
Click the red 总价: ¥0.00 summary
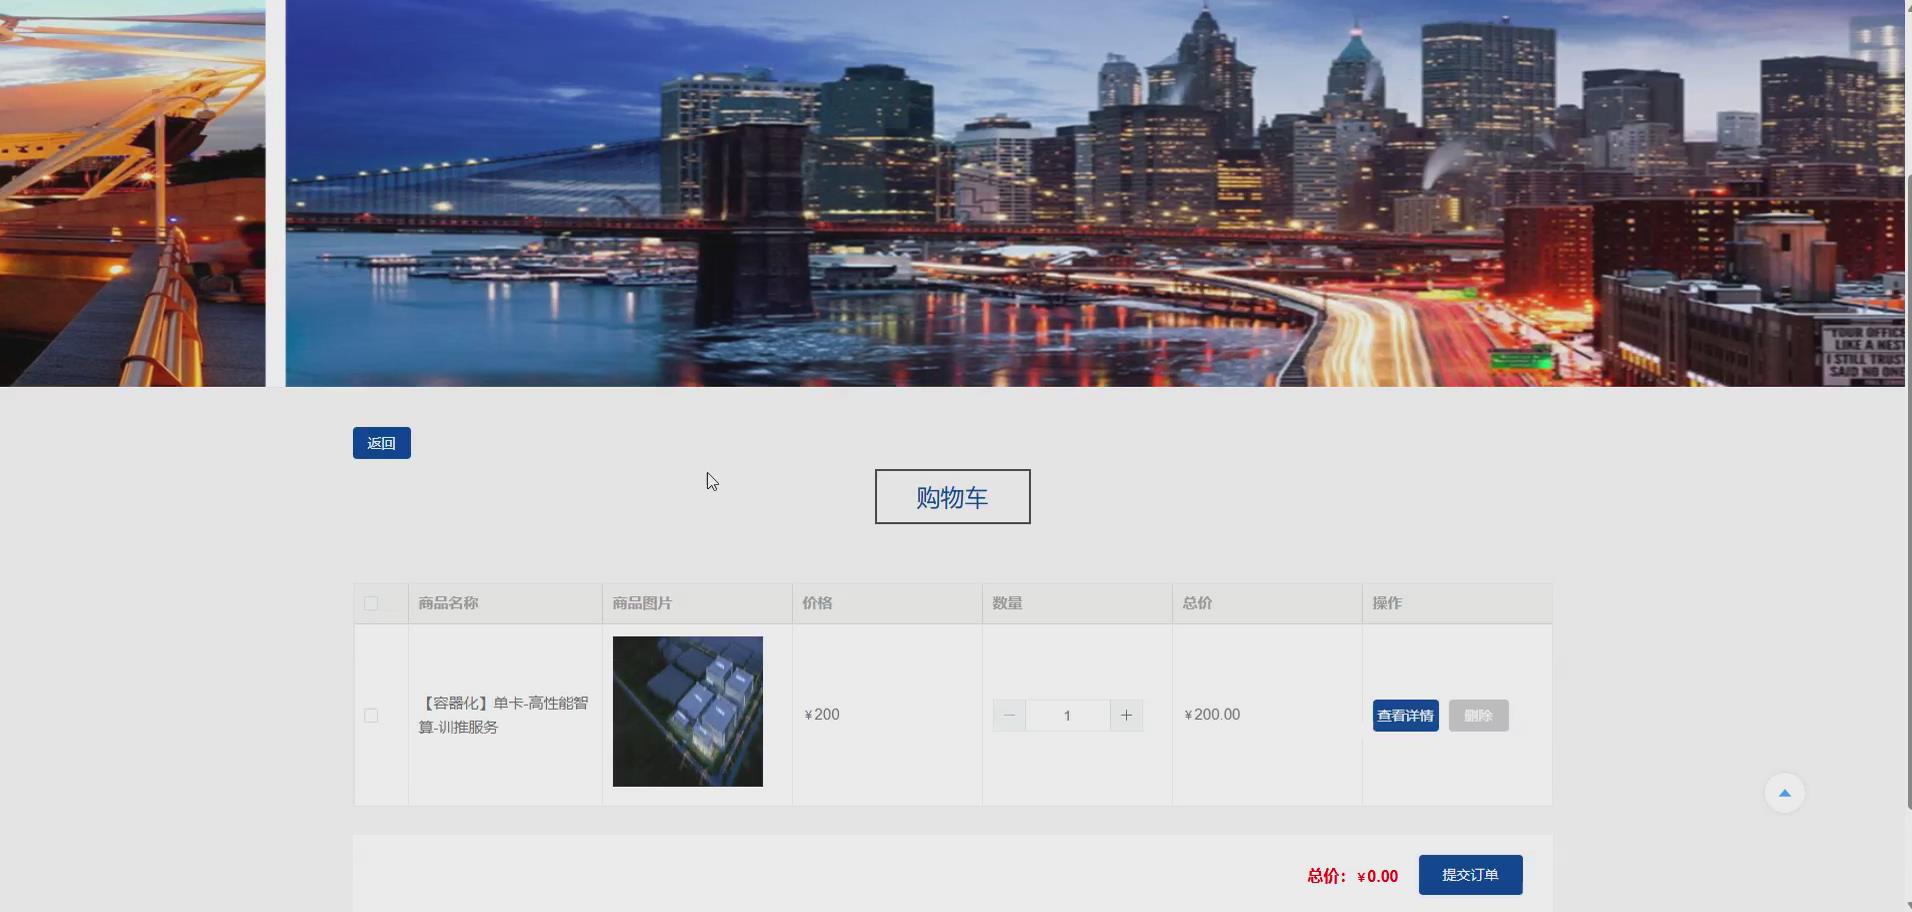click(x=1352, y=876)
